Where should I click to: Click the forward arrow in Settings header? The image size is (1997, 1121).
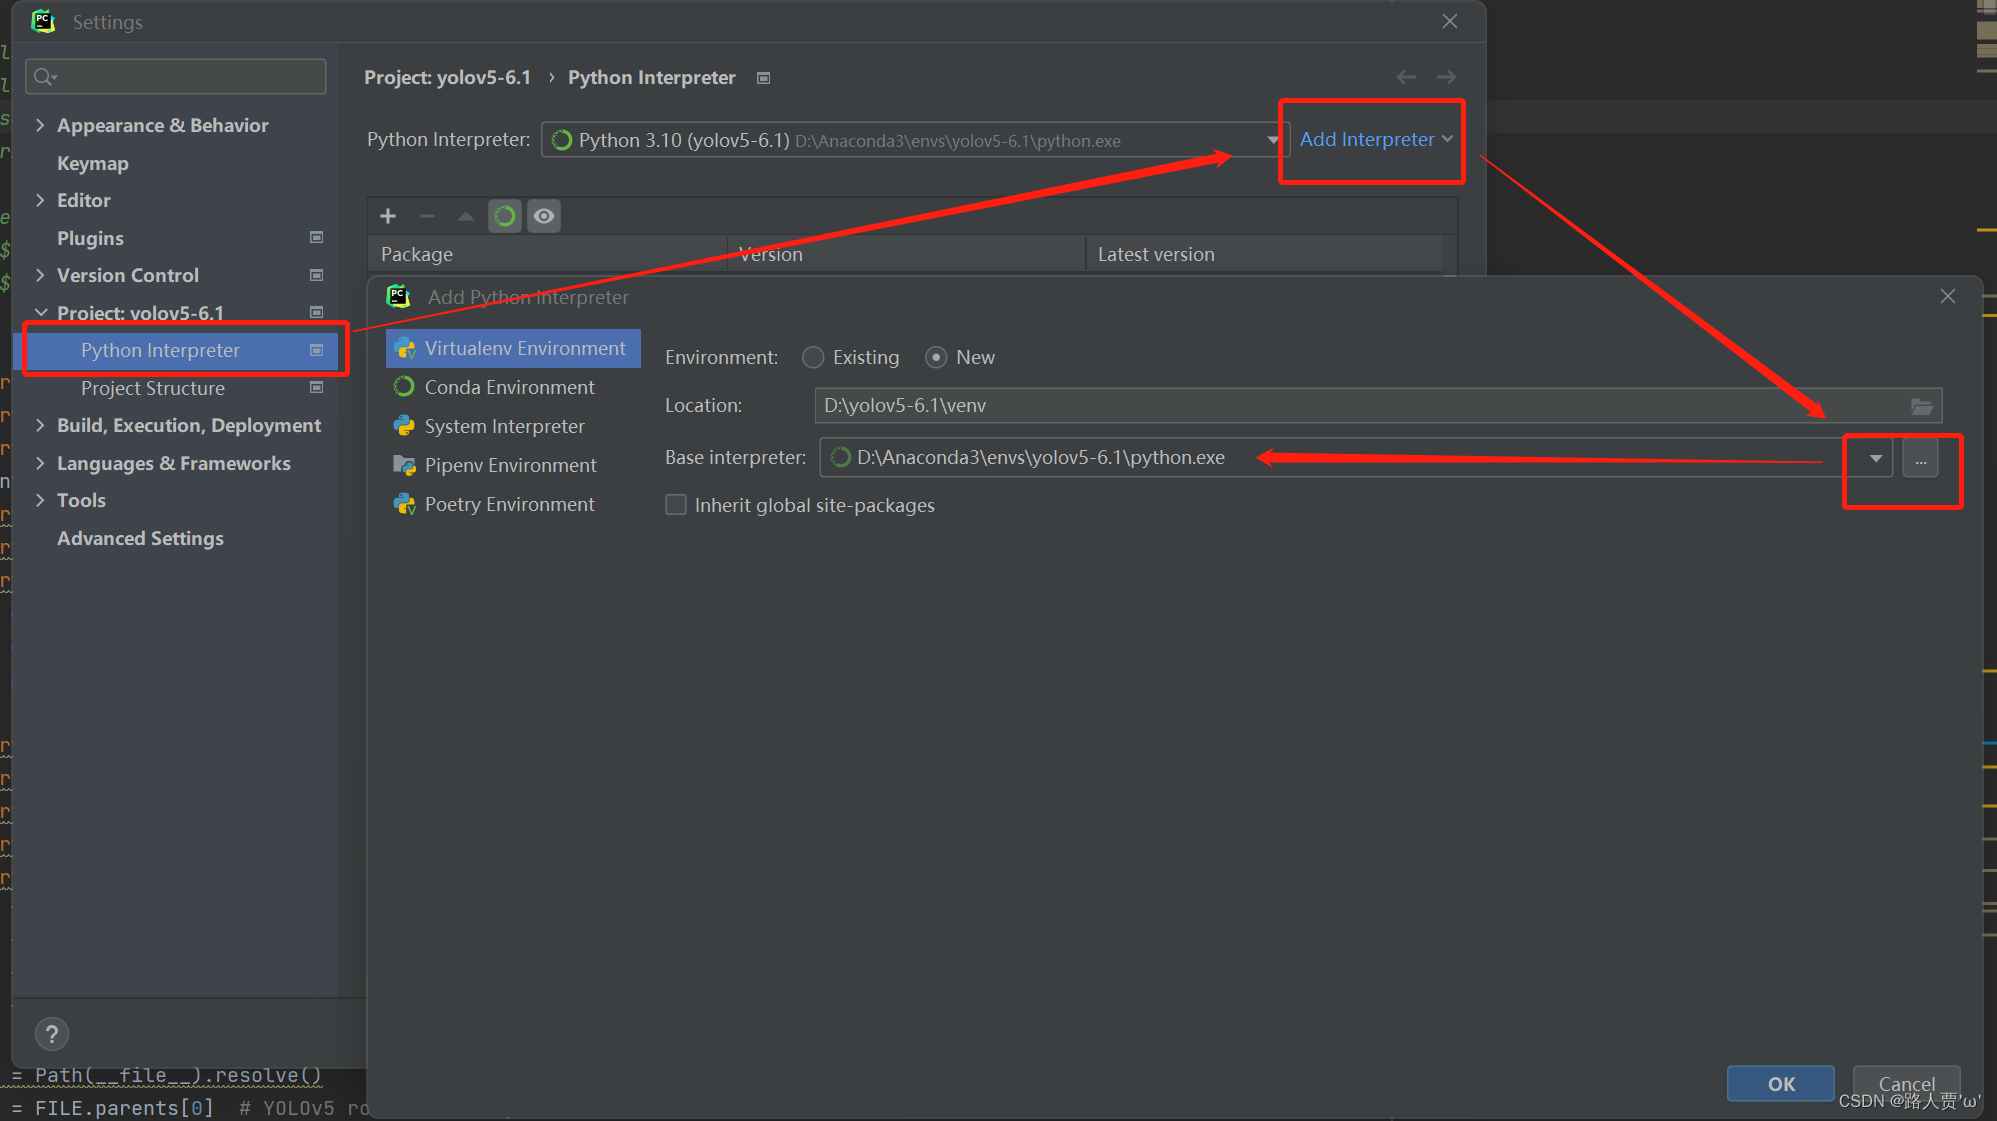1446,77
